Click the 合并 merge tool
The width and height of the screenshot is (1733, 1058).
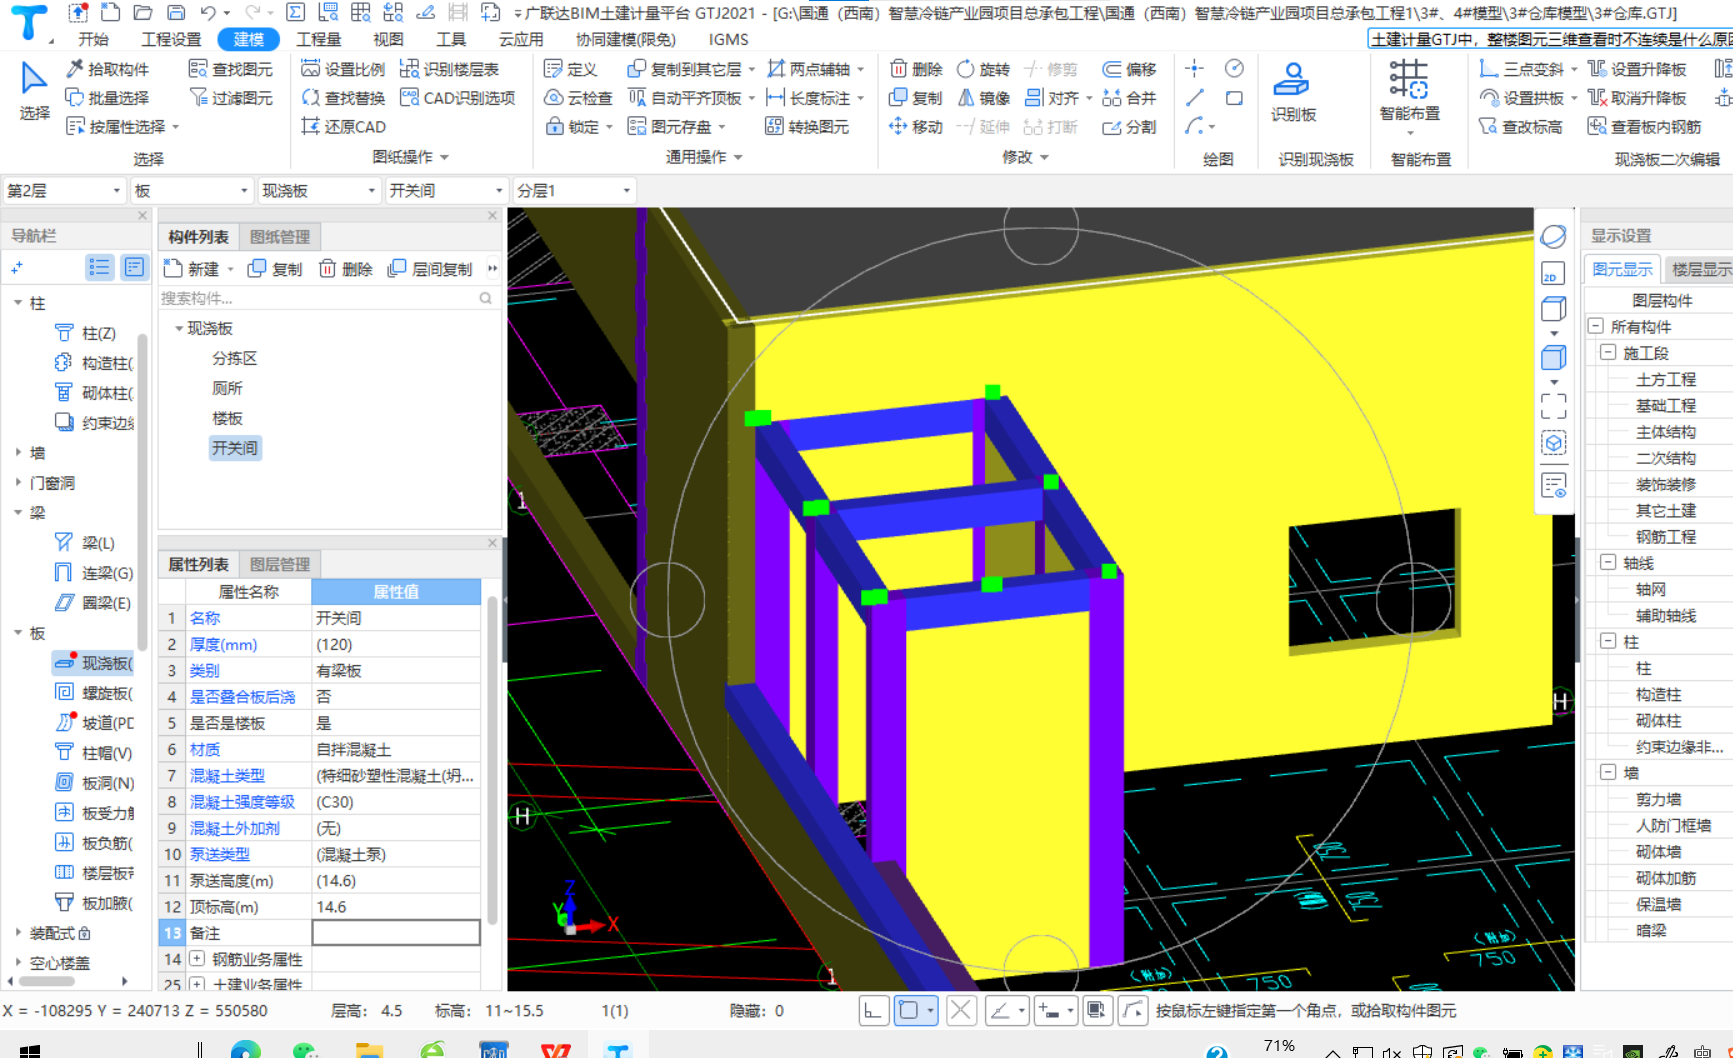1129,98
